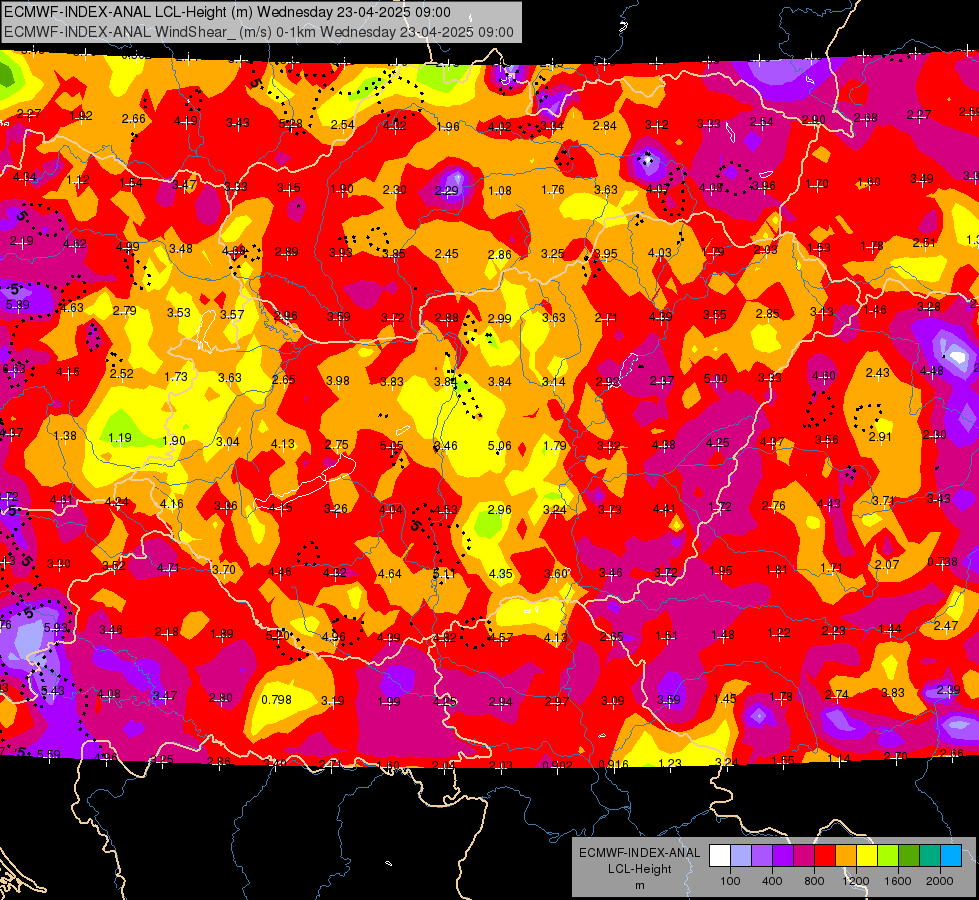Click the wind shear value 1.19
Screen dimensions: 979x900
120,438
